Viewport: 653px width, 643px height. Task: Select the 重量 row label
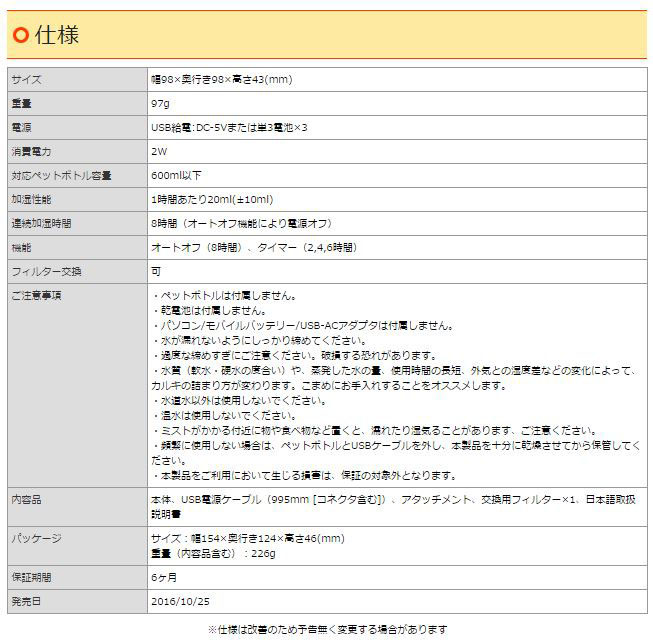22,103
